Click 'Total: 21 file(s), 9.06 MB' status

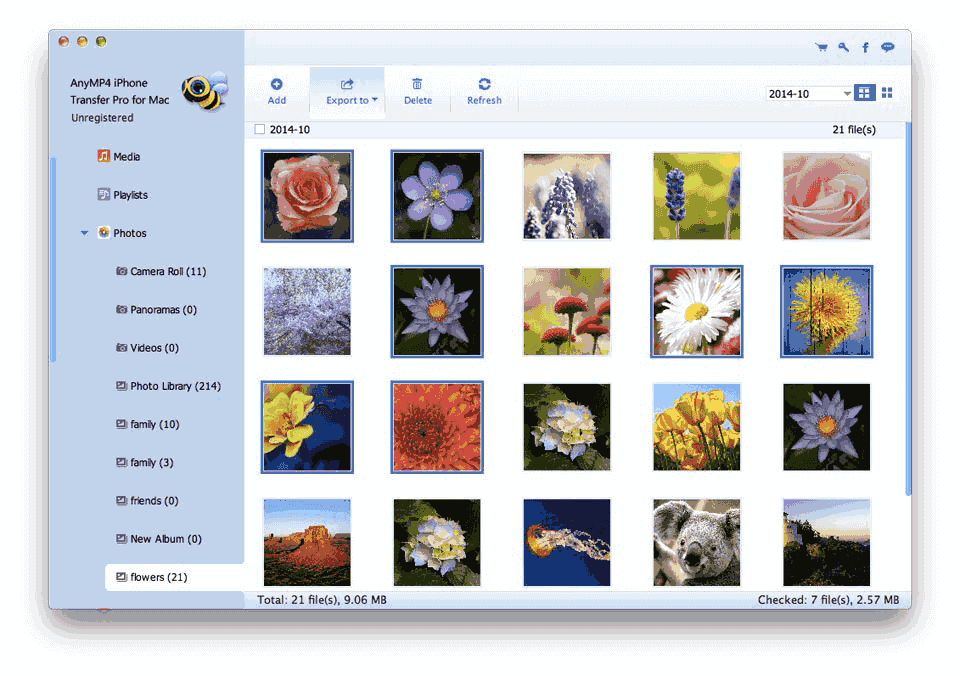pyautogui.click(x=322, y=600)
